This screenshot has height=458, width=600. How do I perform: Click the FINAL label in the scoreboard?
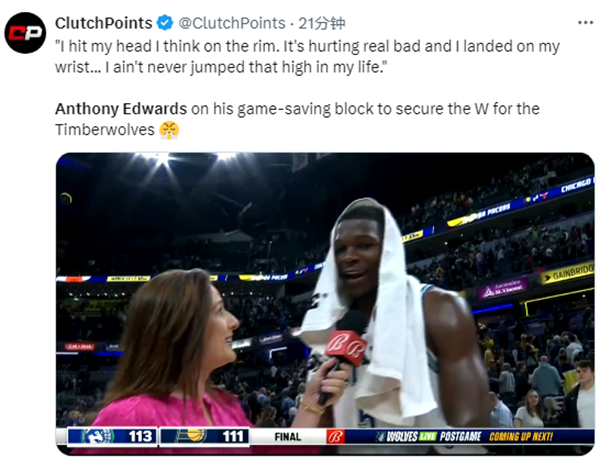pyautogui.click(x=288, y=437)
